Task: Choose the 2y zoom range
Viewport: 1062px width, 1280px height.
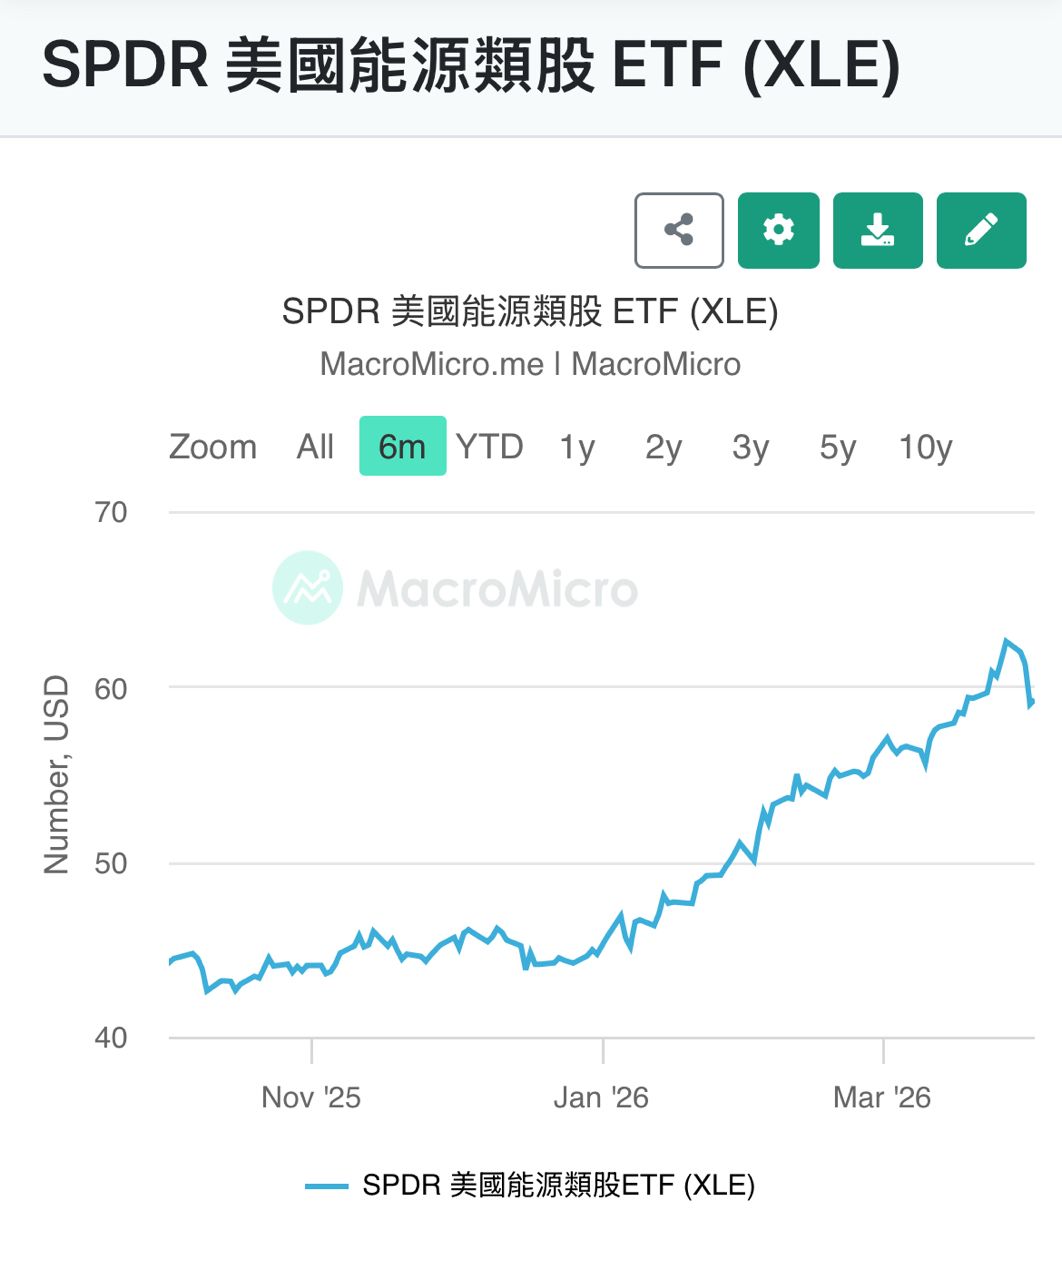Action: [663, 446]
